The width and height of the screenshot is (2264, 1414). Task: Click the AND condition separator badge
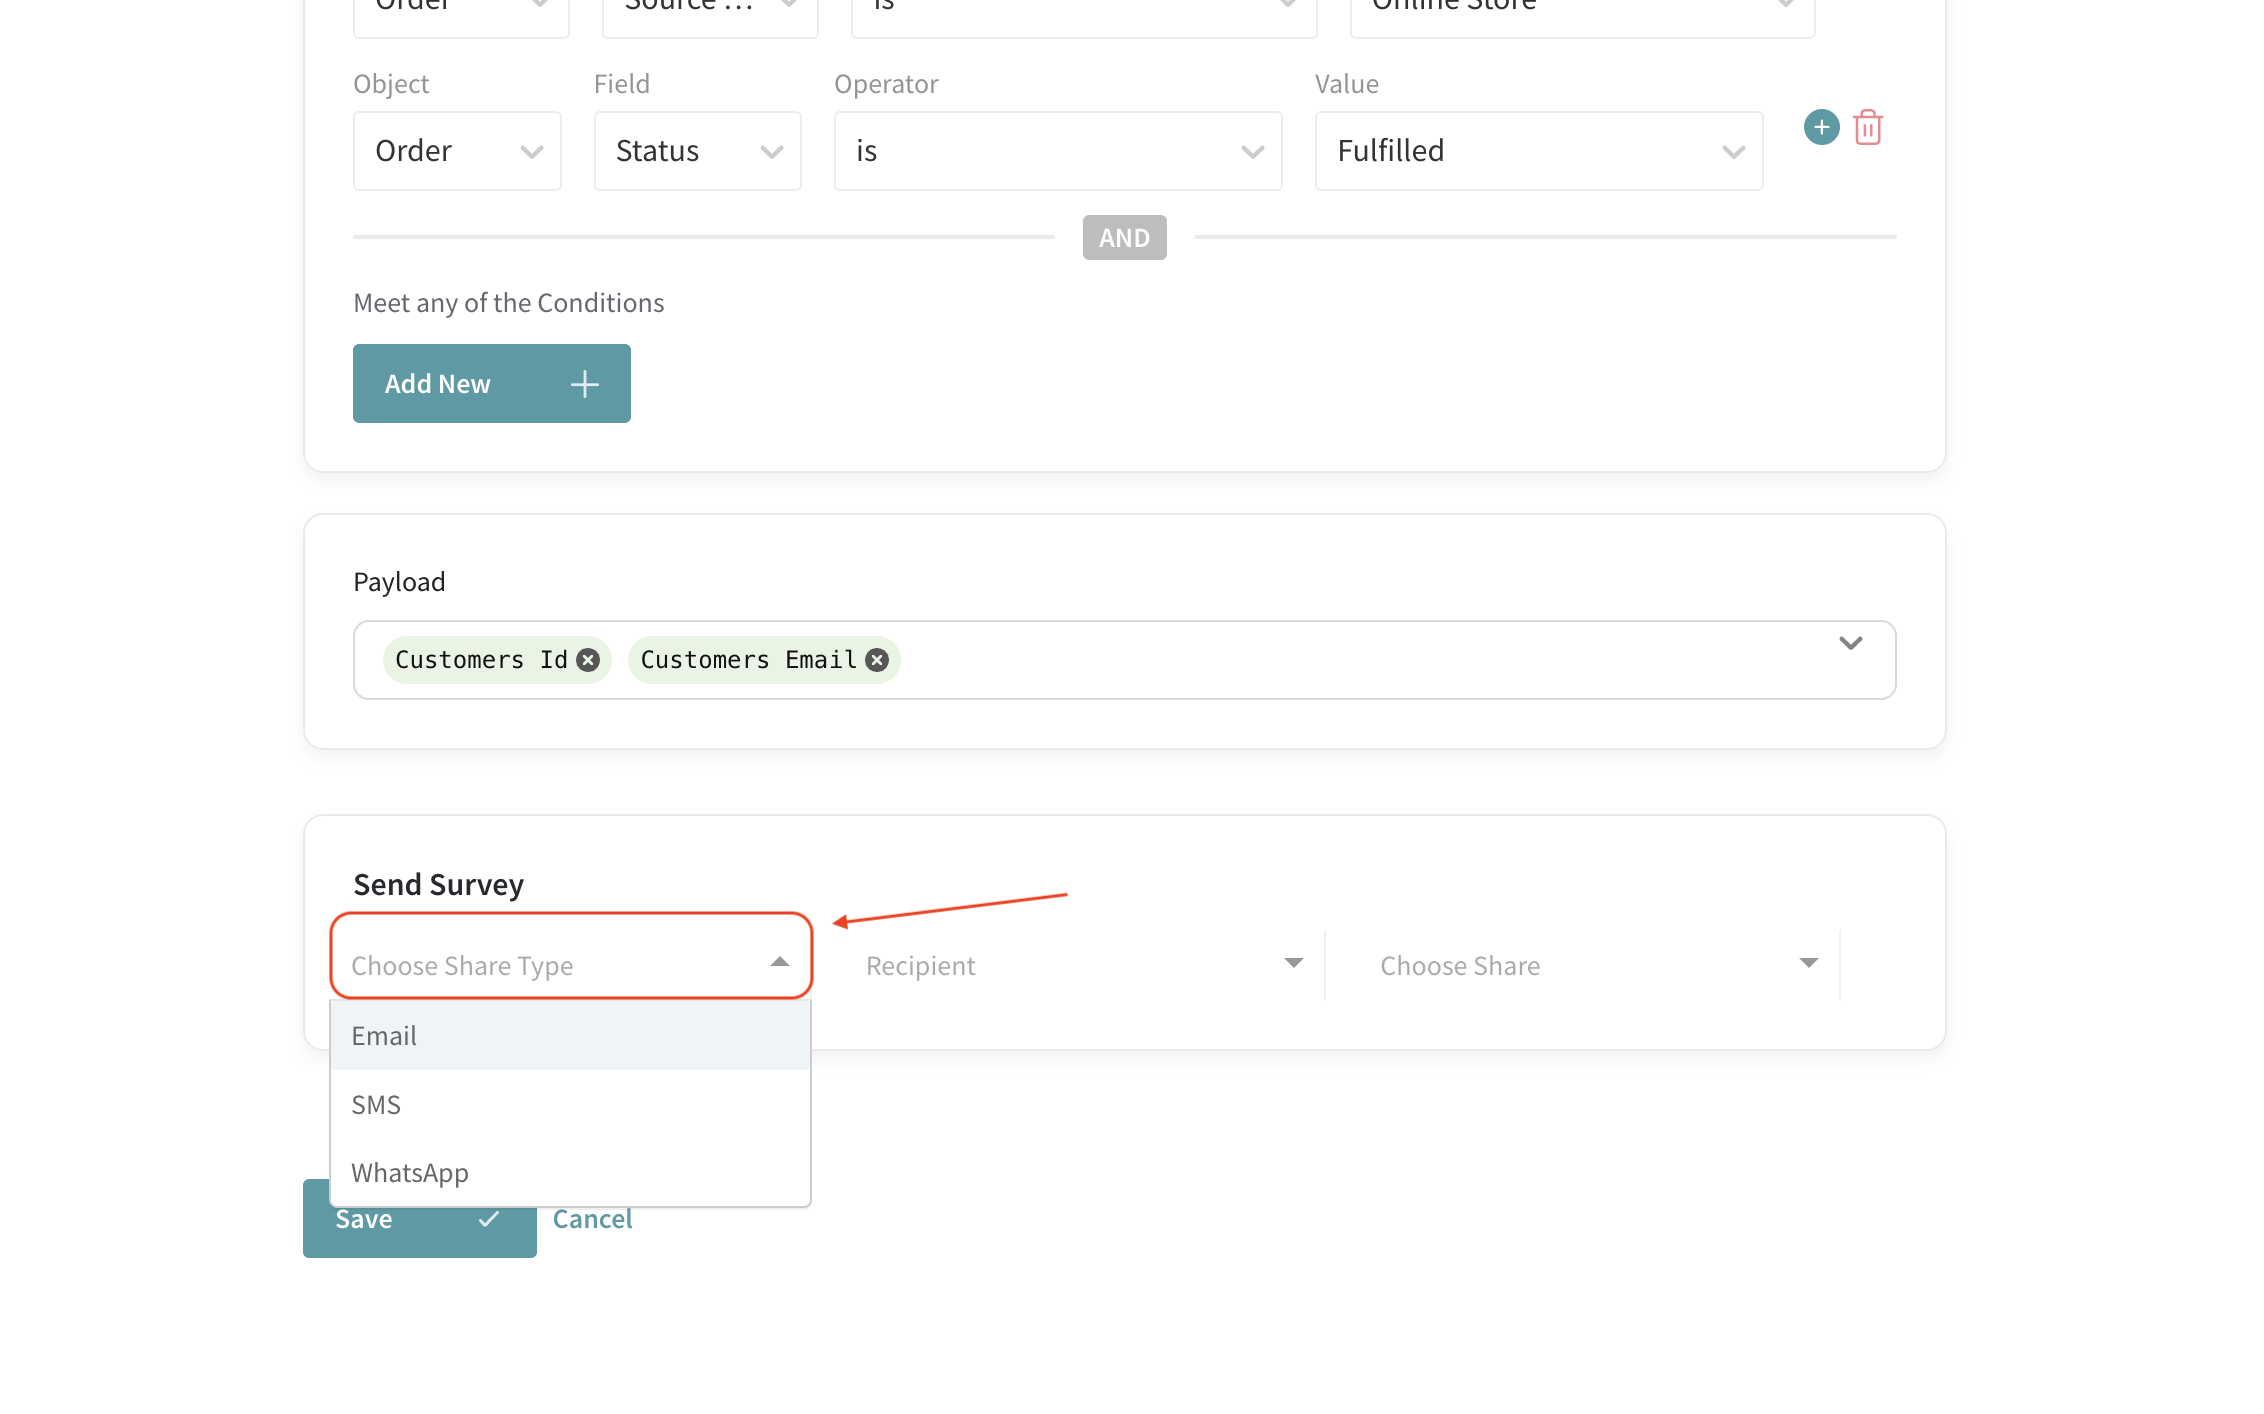(x=1124, y=238)
